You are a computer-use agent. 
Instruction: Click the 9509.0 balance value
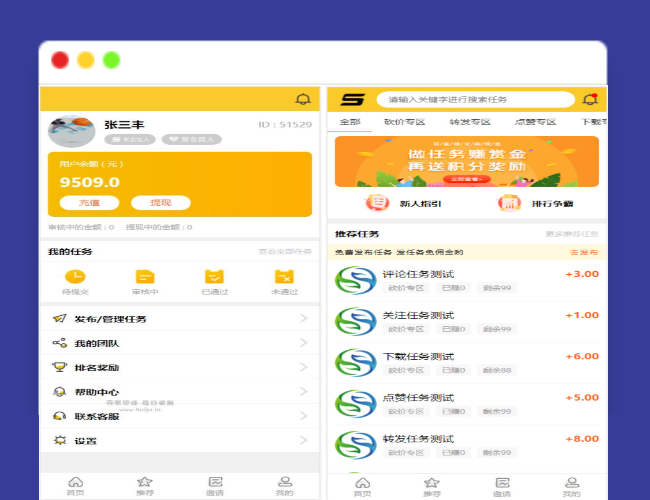tap(90, 182)
